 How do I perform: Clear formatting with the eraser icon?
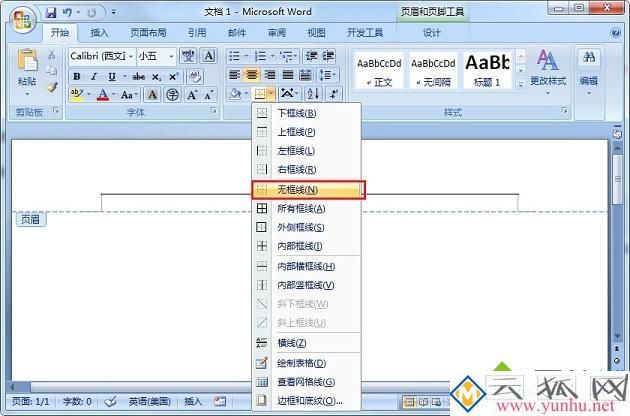[x=195, y=76]
